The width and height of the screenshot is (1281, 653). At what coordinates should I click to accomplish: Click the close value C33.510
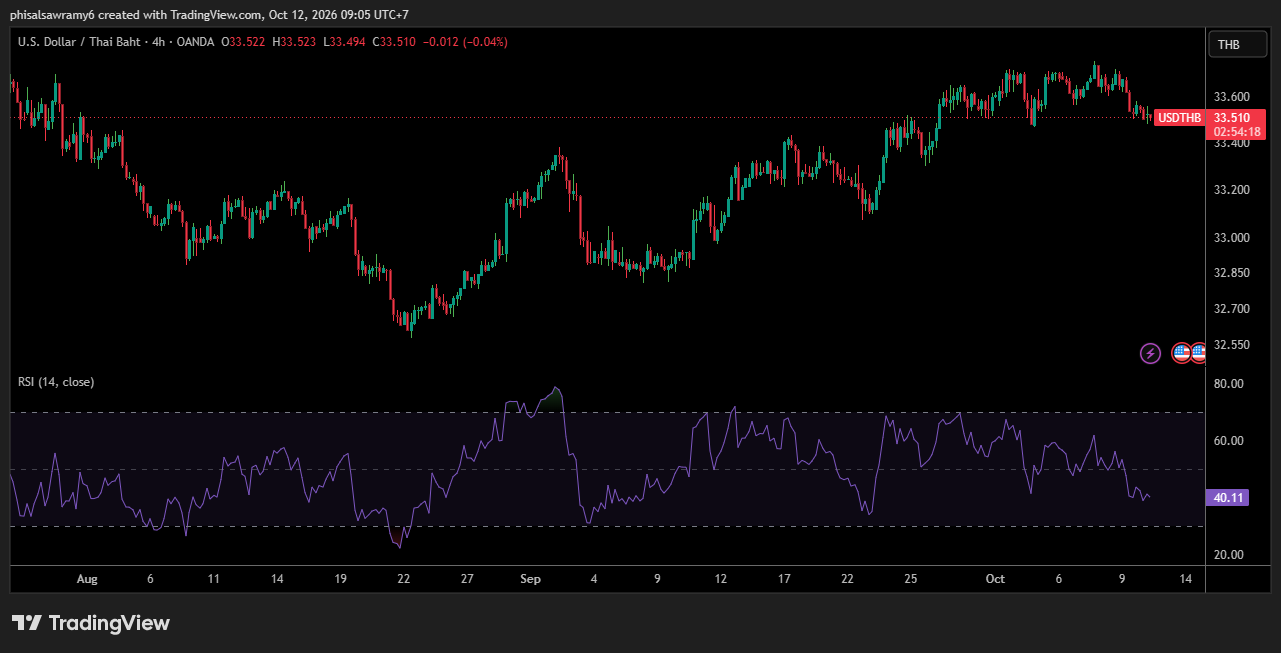[395, 42]
